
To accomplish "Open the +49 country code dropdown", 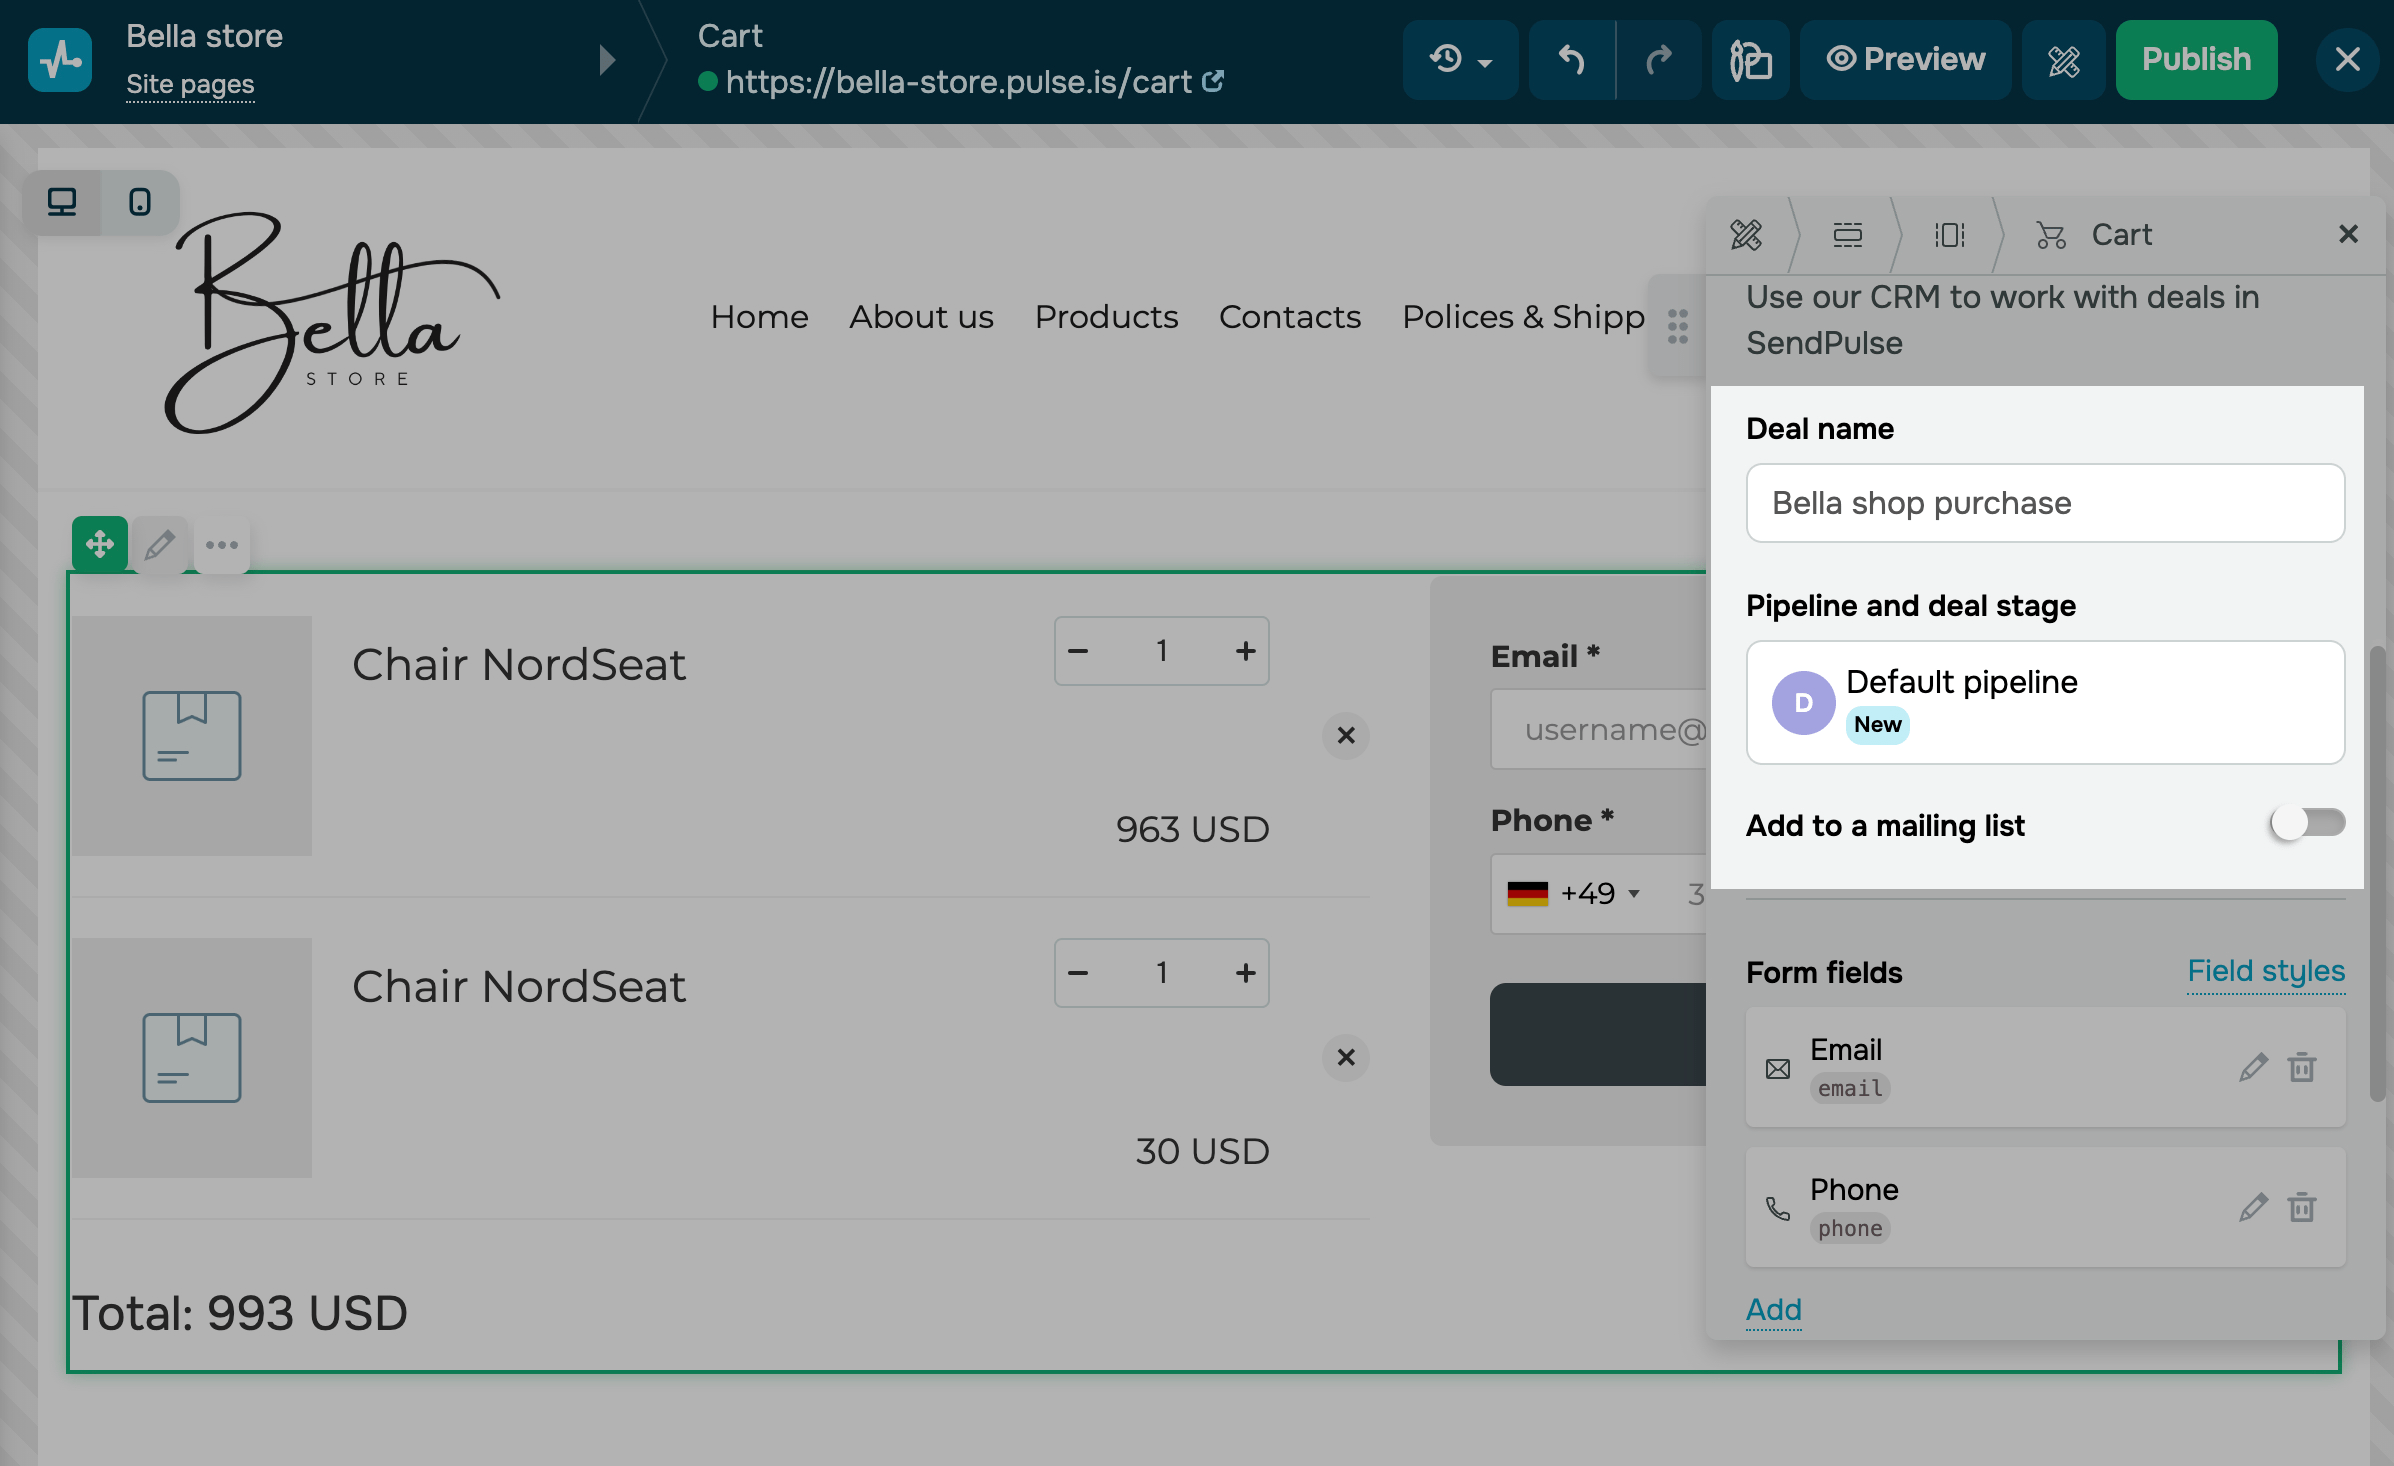I will (x=1578, y=893).
